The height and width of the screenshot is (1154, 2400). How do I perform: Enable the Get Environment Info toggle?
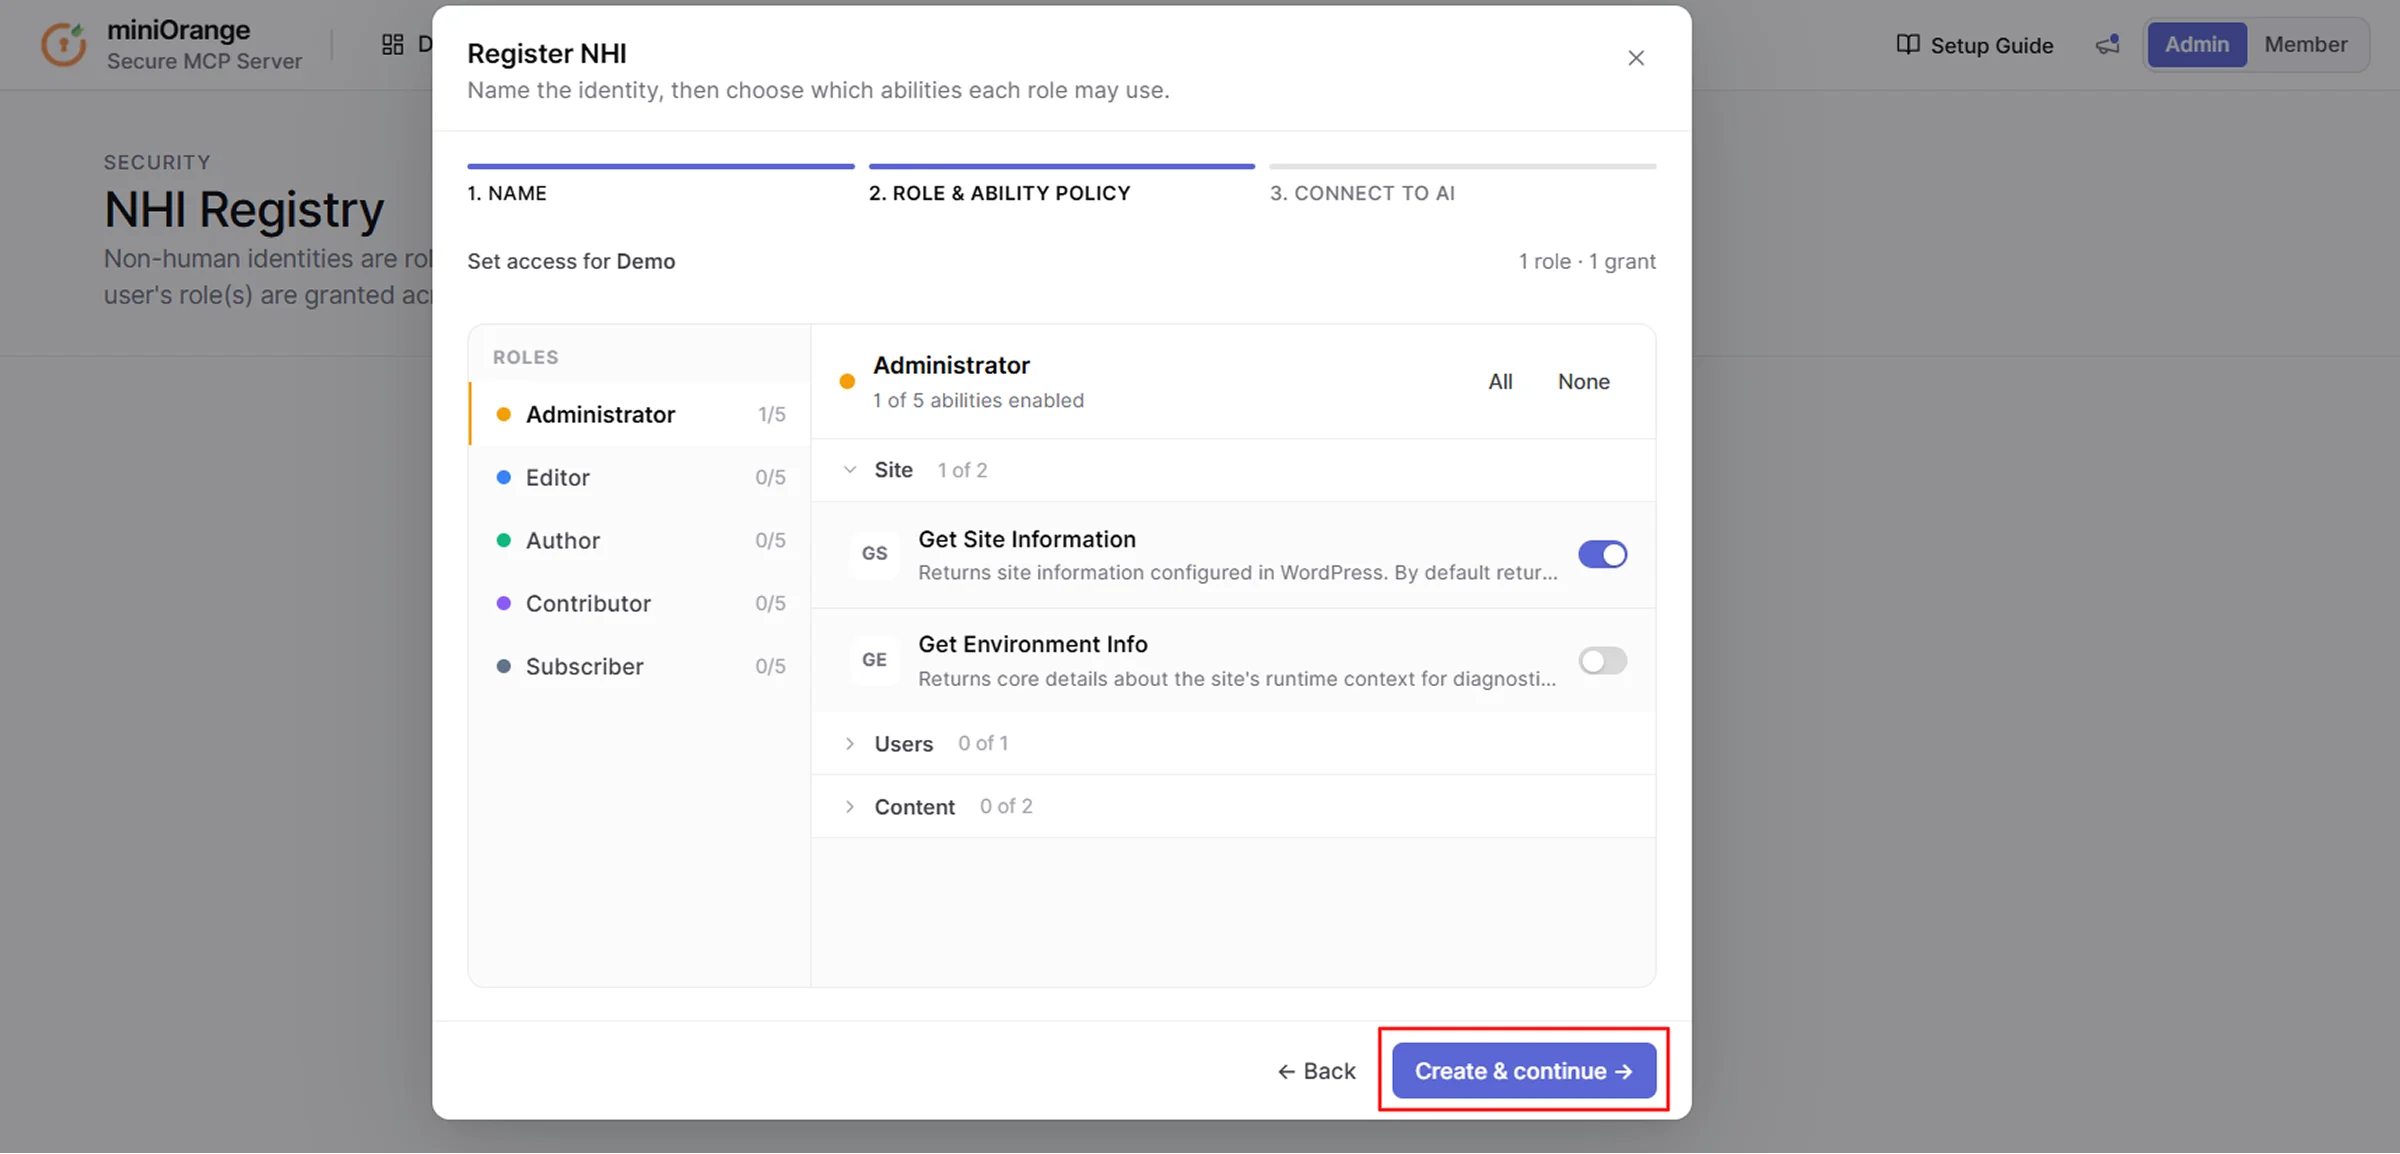[x=1603, y=660]
